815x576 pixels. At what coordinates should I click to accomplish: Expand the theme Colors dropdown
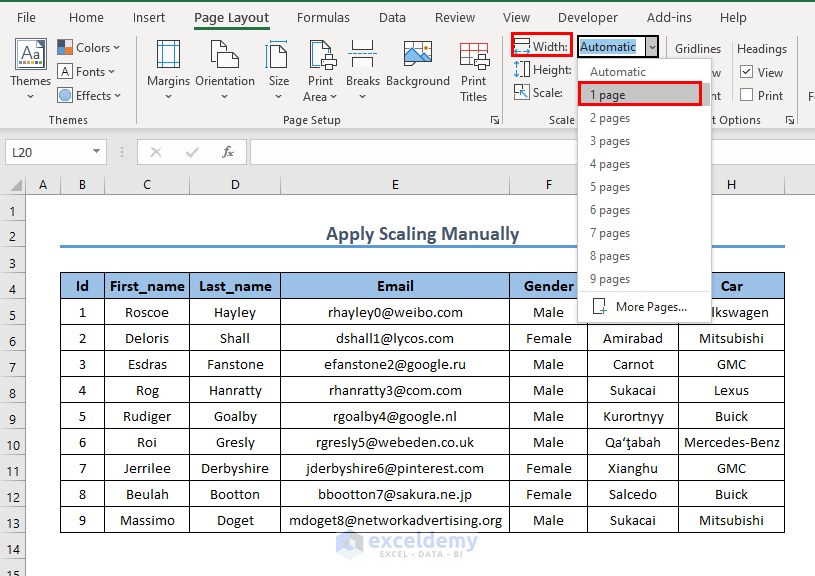88,47
